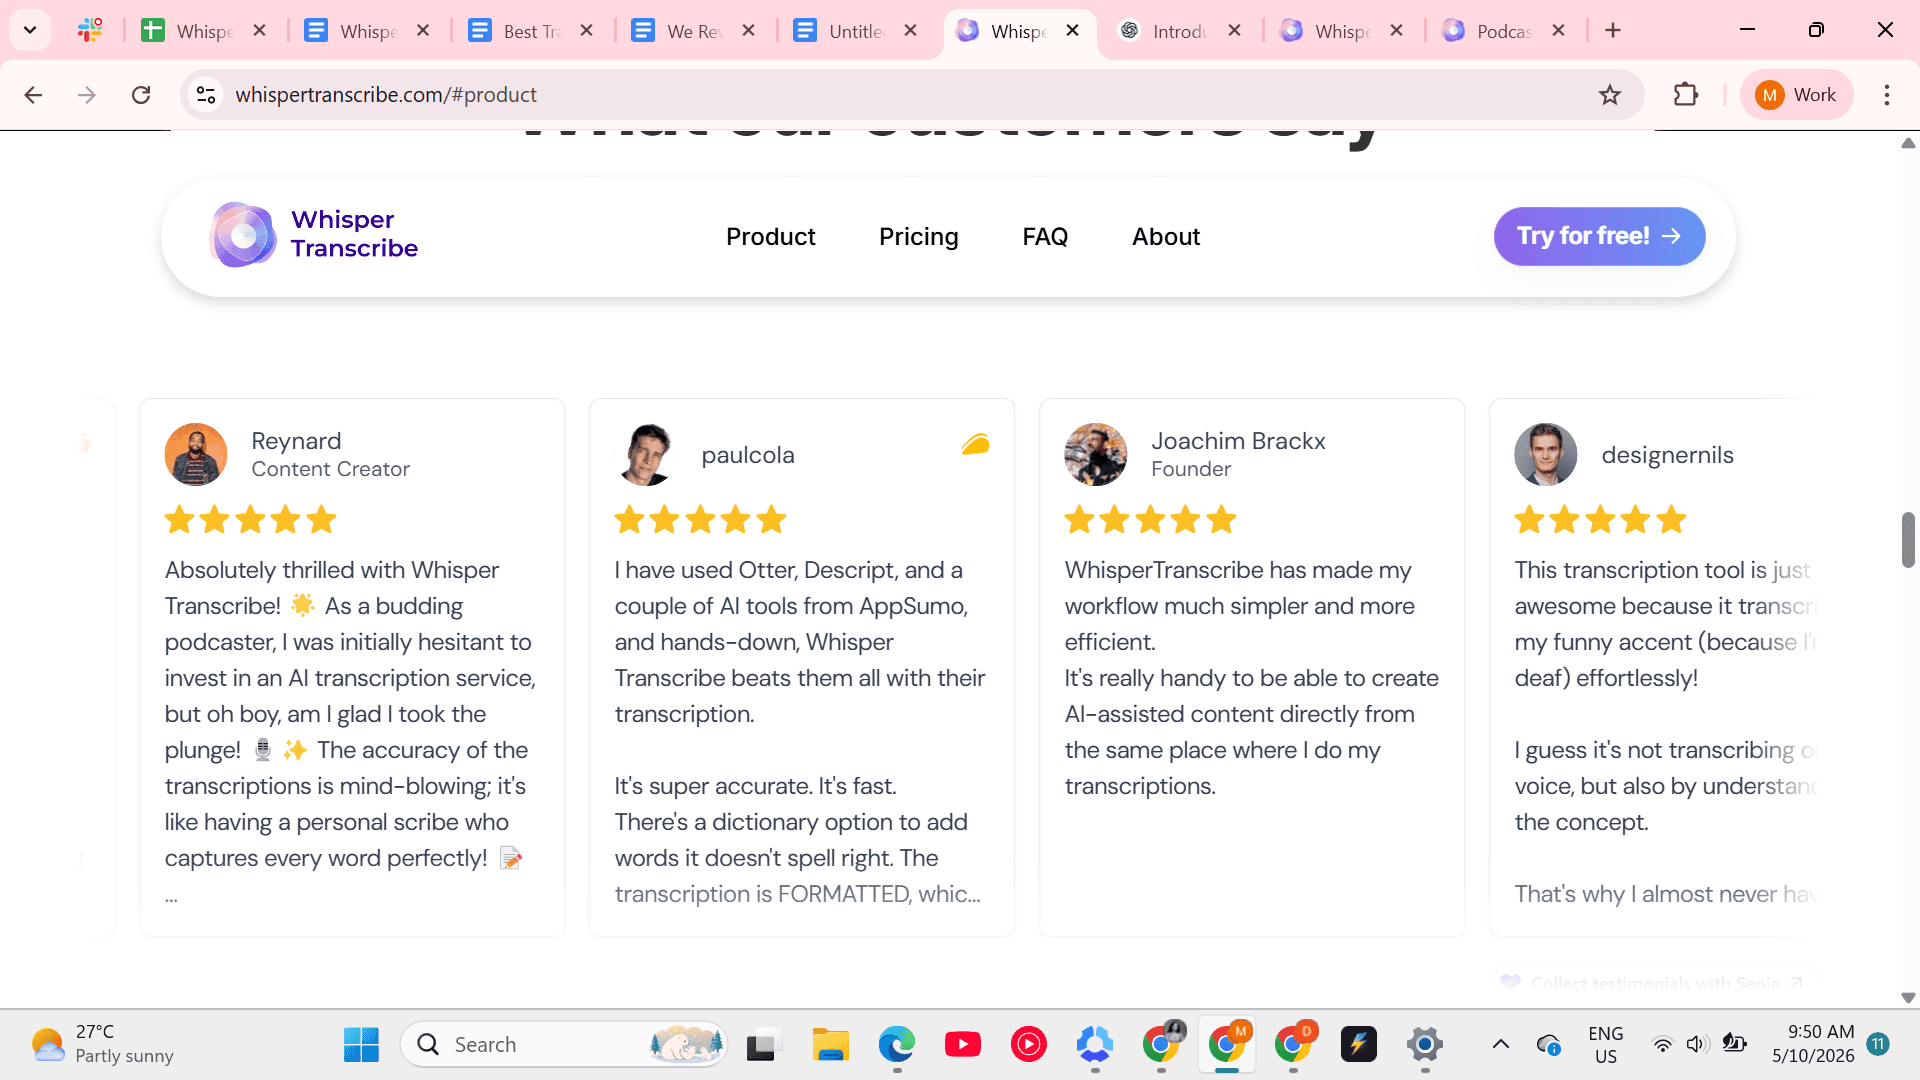Select the name Joachim Brackx
Screen dimensions: 1920x1080
pos(1238,441)
